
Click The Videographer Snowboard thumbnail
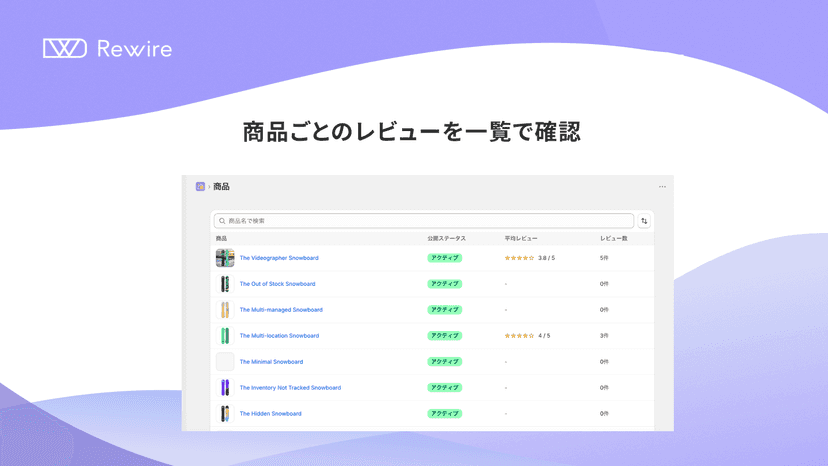[x=225, y=258]
